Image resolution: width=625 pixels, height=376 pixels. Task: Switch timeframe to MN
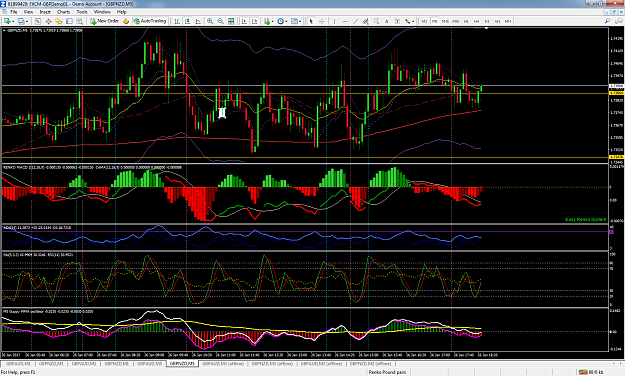pos(508,21)
